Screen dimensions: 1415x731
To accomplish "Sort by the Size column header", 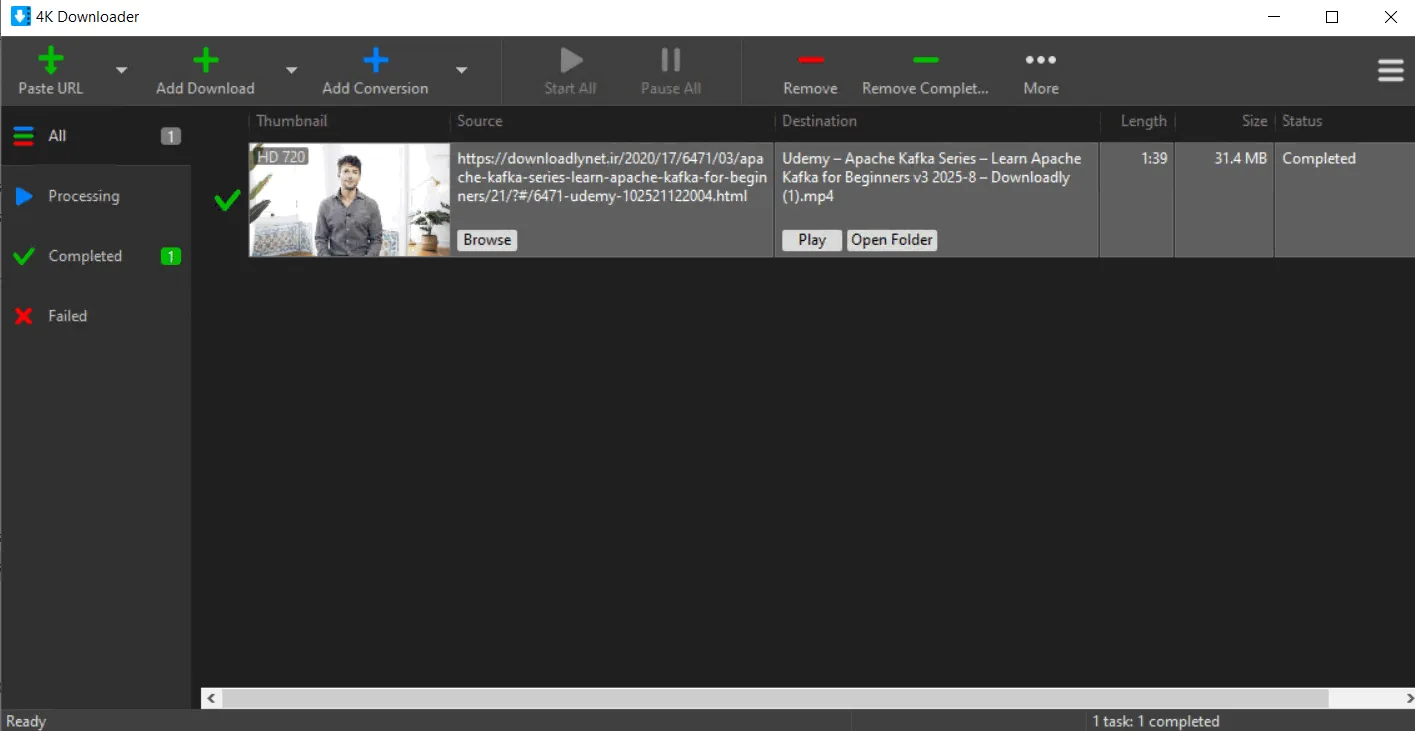I will 1224,121.
